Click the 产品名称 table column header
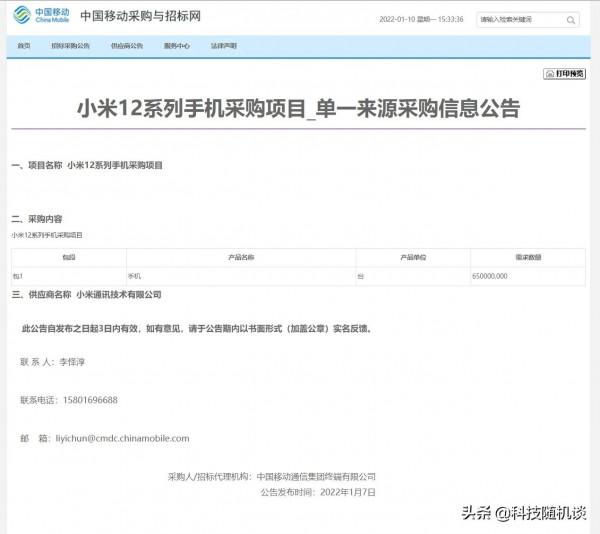 pos(241,257)
